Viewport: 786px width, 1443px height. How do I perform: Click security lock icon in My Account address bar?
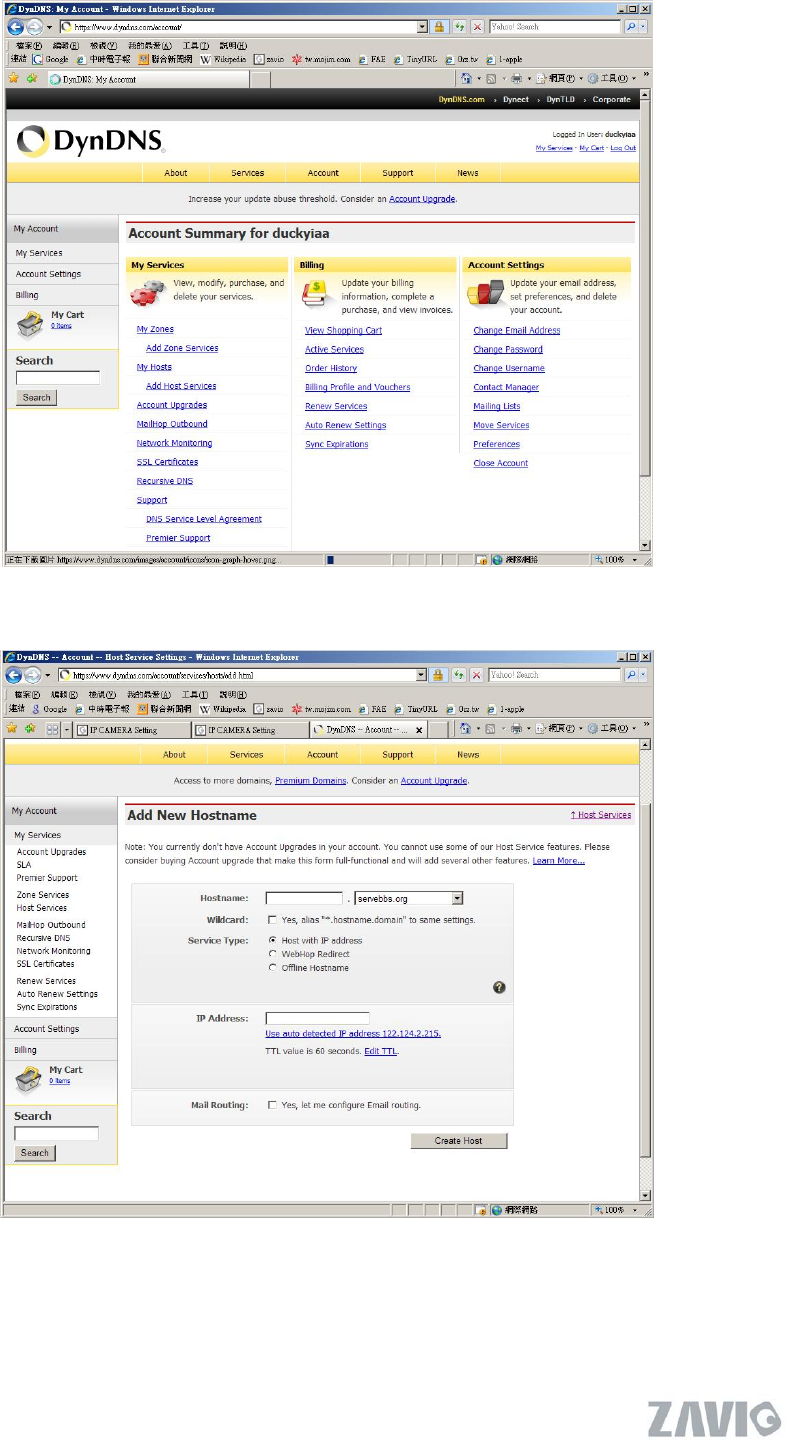pyautogui.click(x=438, y=28)
